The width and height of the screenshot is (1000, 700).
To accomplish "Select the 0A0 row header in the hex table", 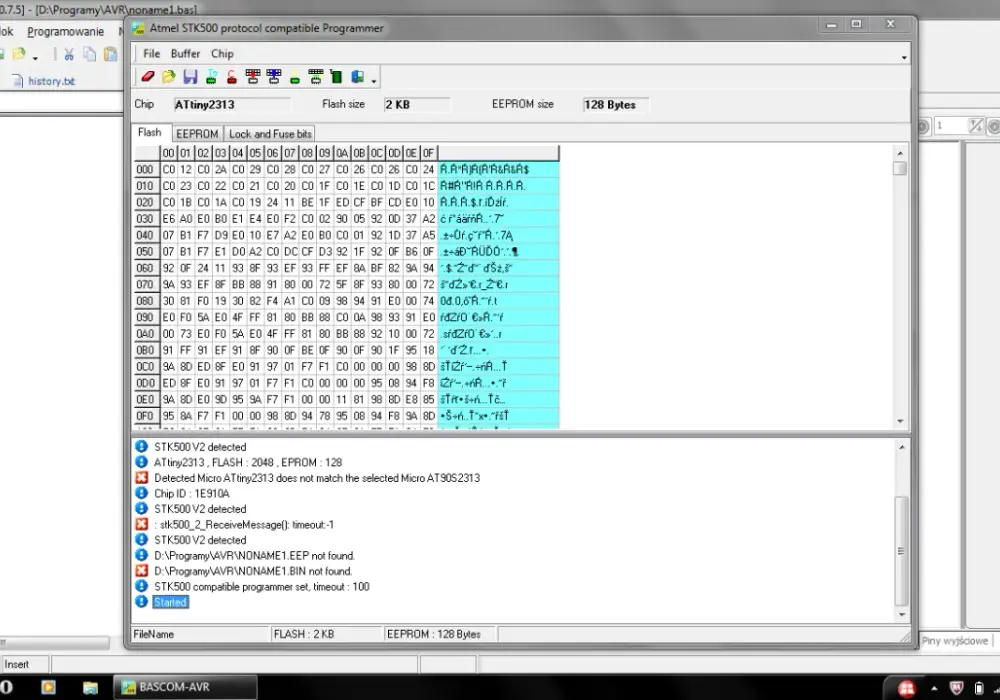I will pyautogui.click(x=146, y=333).
